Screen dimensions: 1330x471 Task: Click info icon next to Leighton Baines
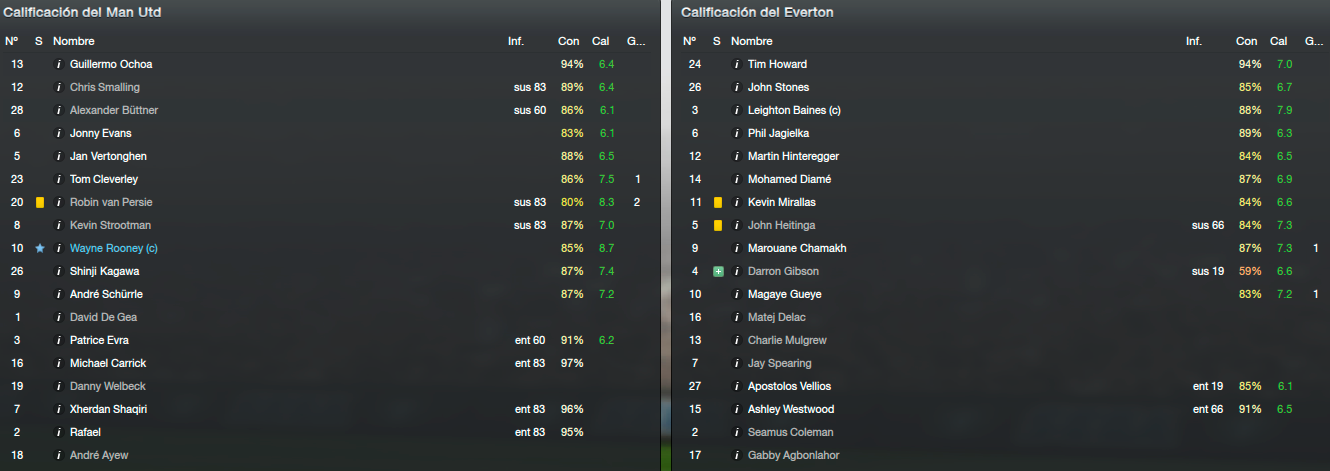(x=737, y=110)
